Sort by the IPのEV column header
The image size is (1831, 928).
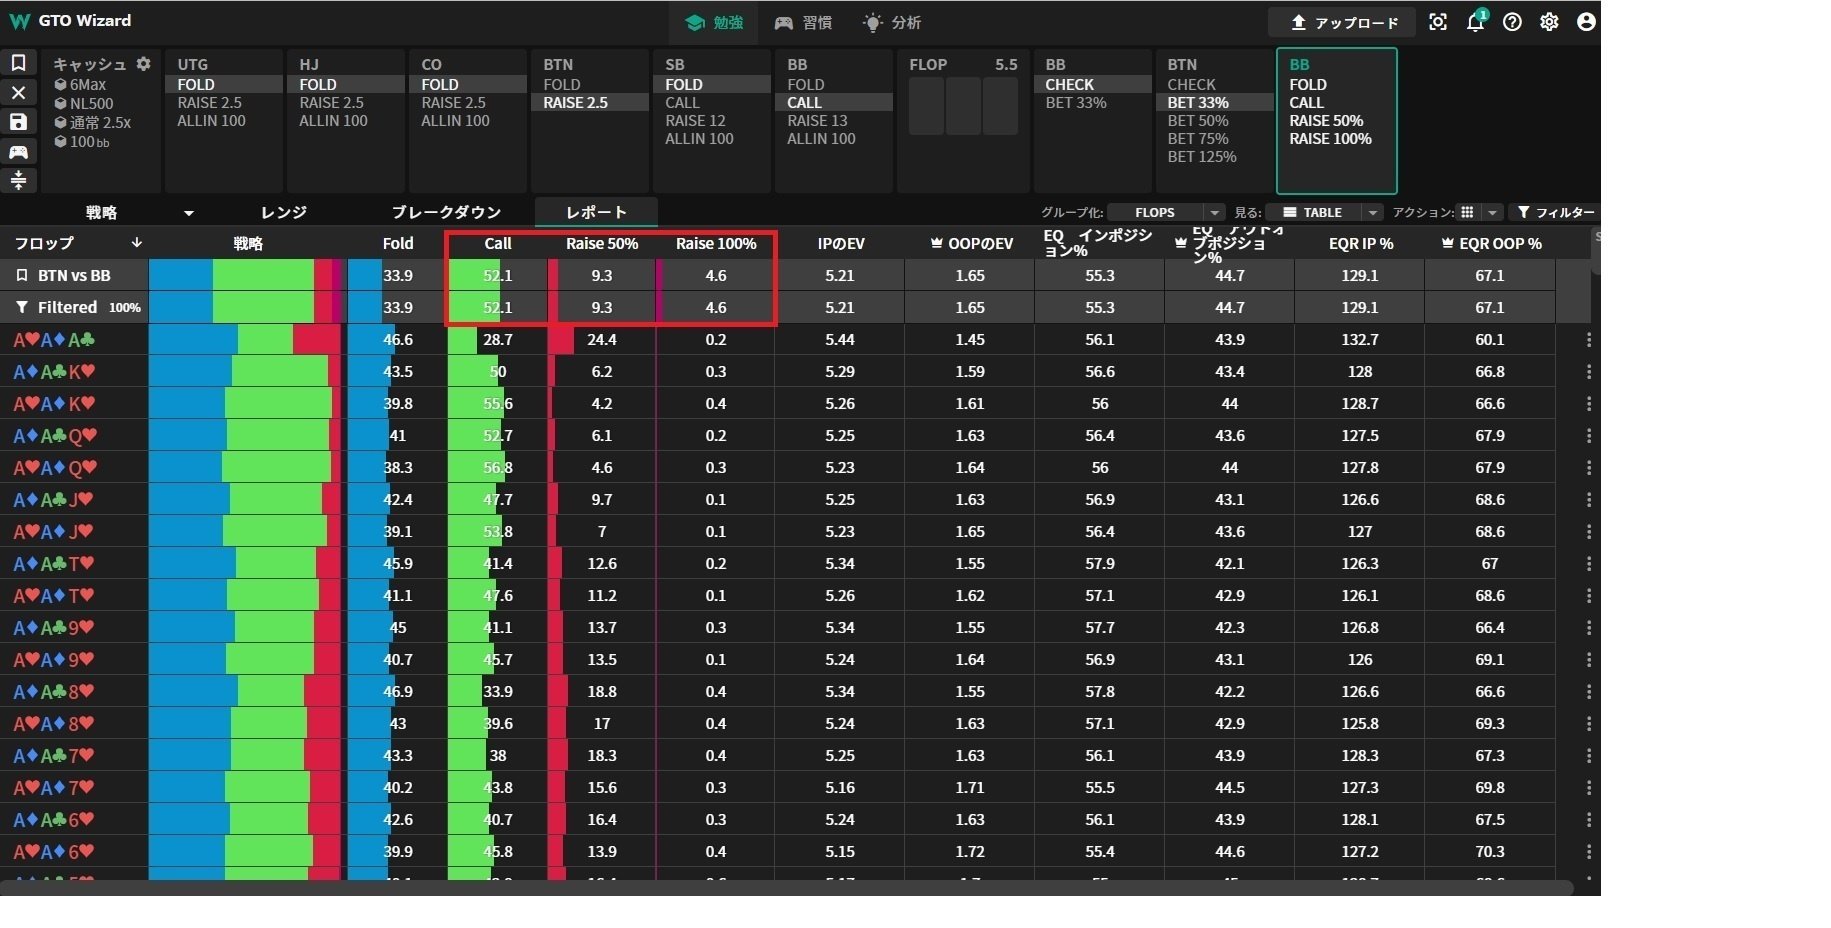[x=840, y=243]
